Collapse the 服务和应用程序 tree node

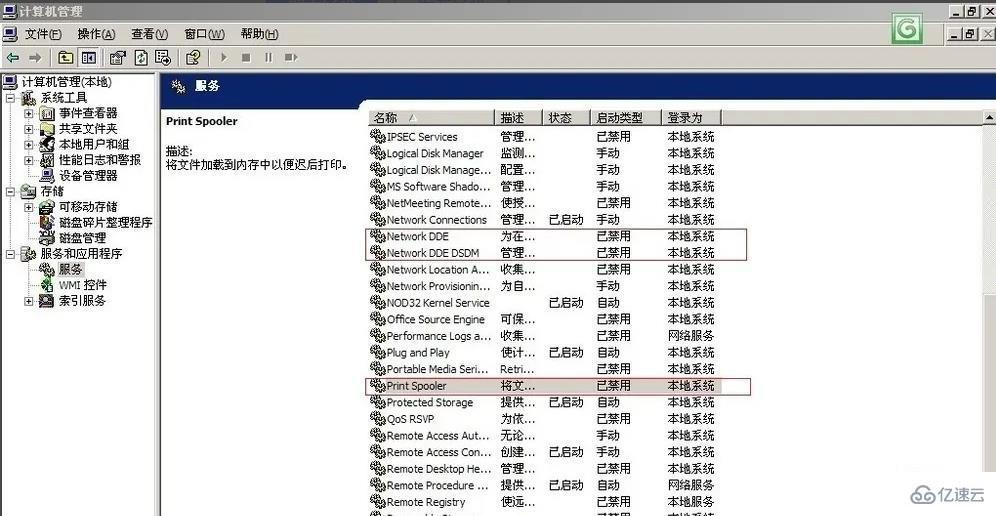pyautogui.click(x=10, y=254)
